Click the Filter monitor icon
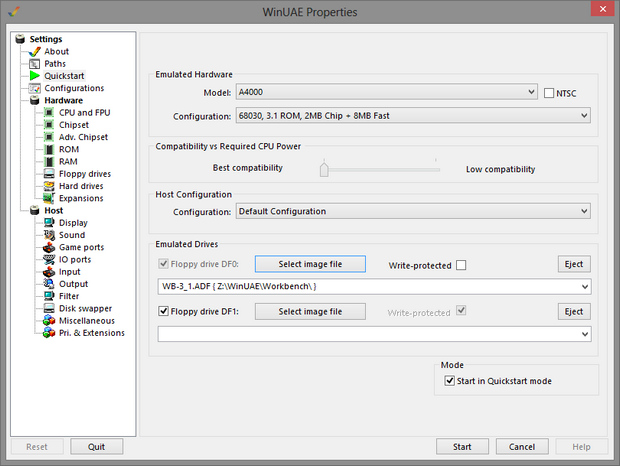This screenshot has width=620, height=466. (49, 296)
